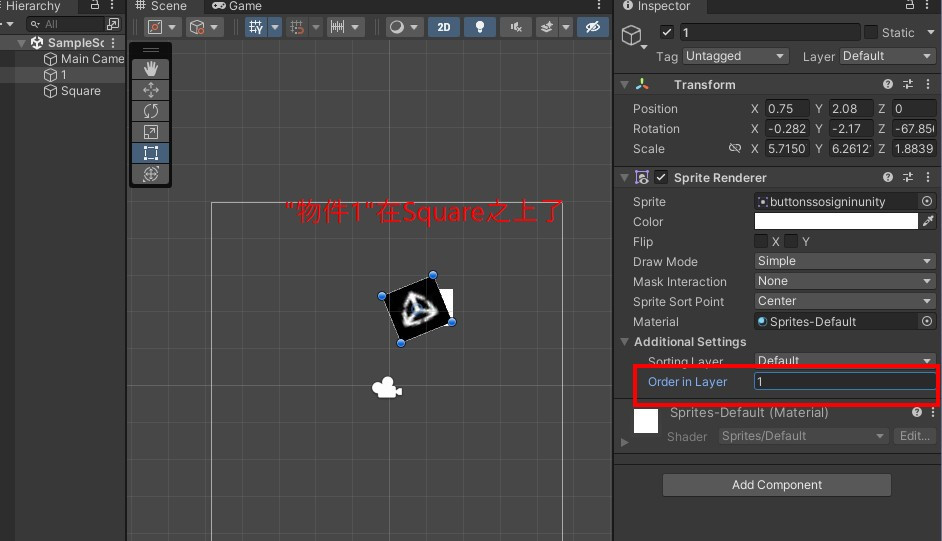Open draw mode sphere dropdown
Screen dimensions: 942x541
tap(403, 27)
